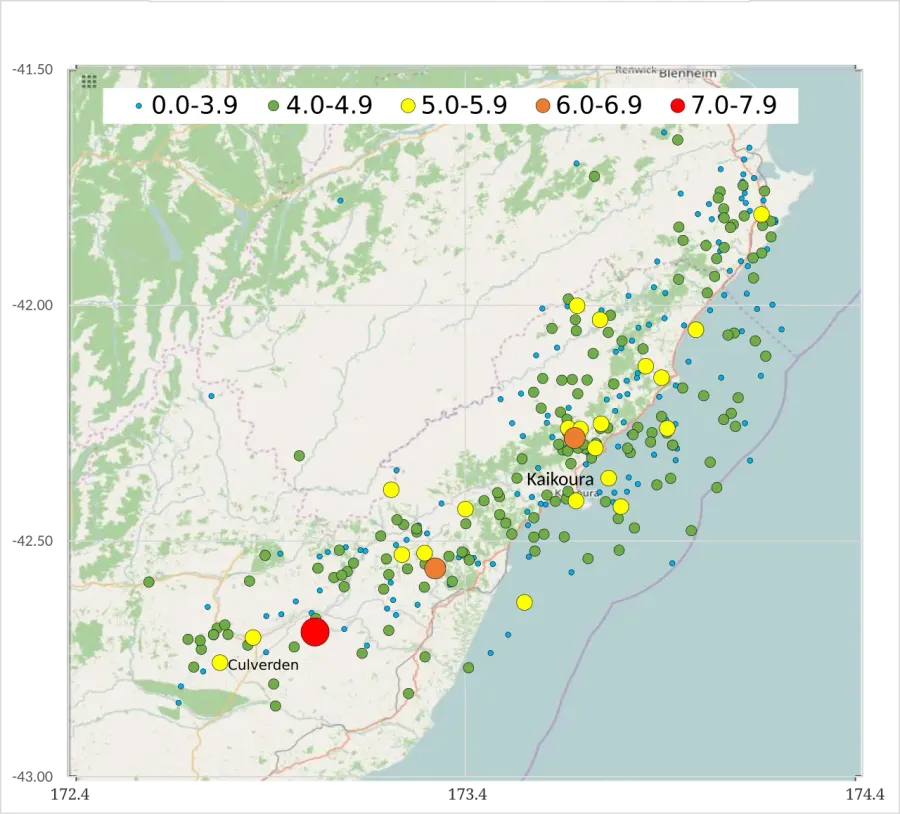Click the 6.0-6.9 legend entry
Viewport: 900px width, 814px height.
coord(589,106)
